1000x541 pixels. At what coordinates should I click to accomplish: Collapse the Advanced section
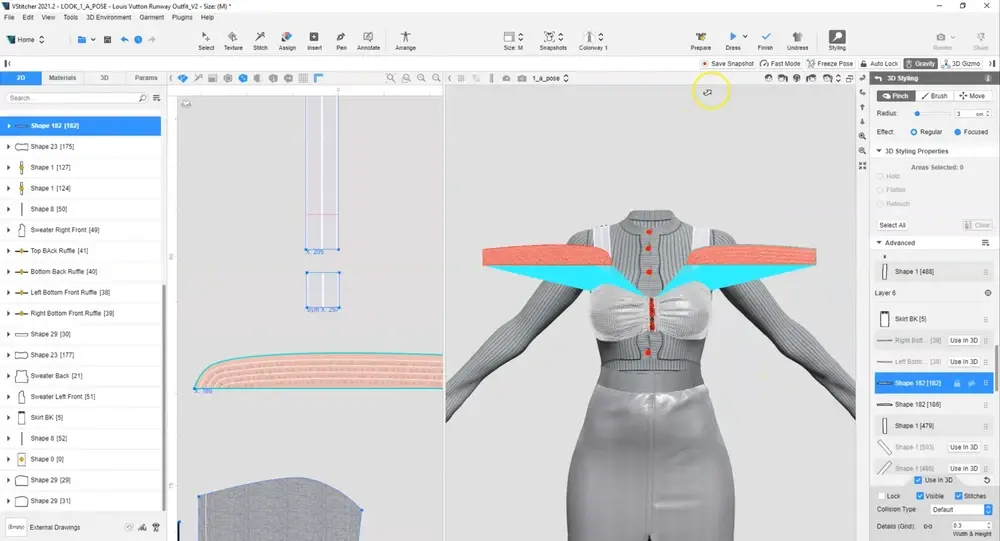880,243
